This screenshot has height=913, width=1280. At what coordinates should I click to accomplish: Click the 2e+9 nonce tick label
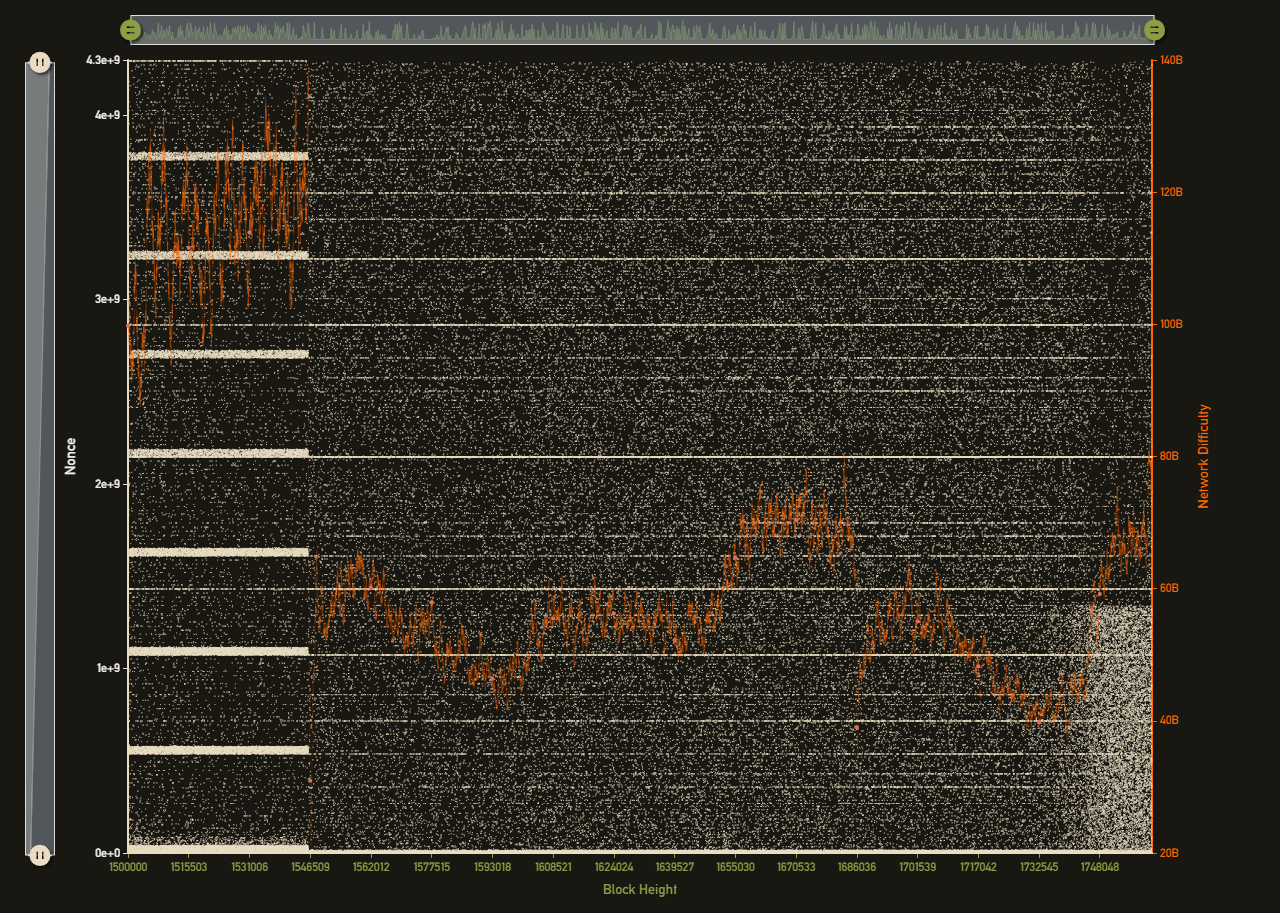(108, 484)
